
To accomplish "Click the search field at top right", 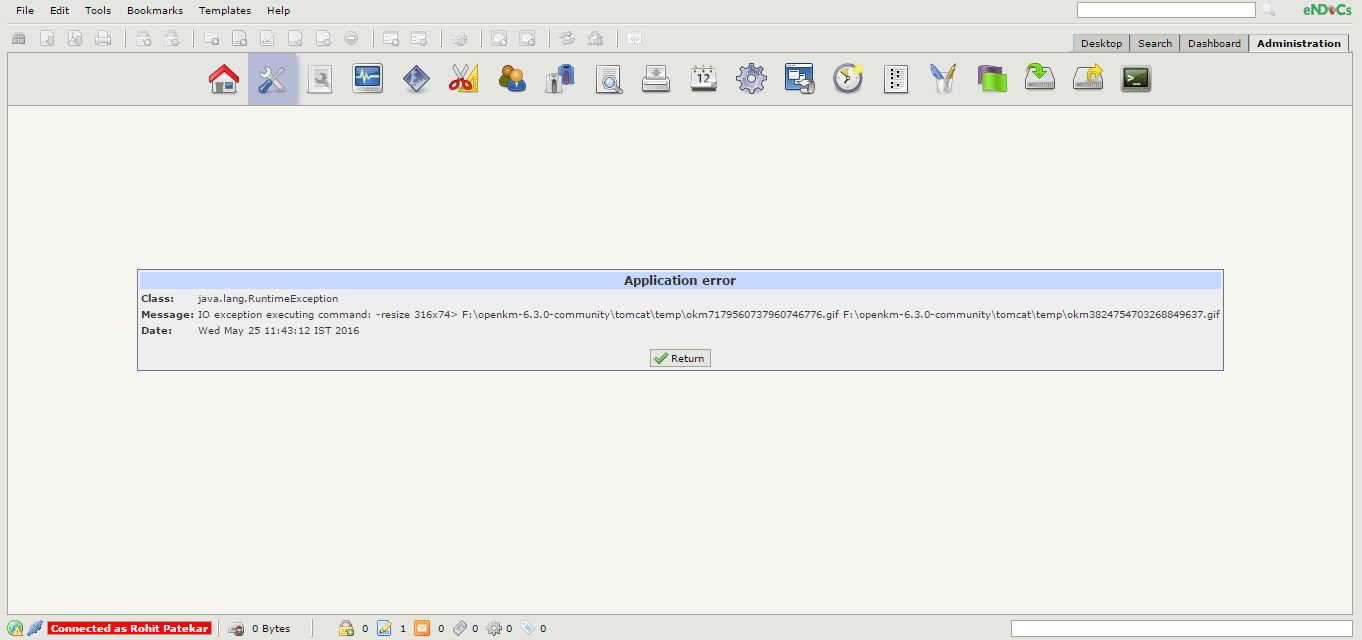I will [1165, 10].
